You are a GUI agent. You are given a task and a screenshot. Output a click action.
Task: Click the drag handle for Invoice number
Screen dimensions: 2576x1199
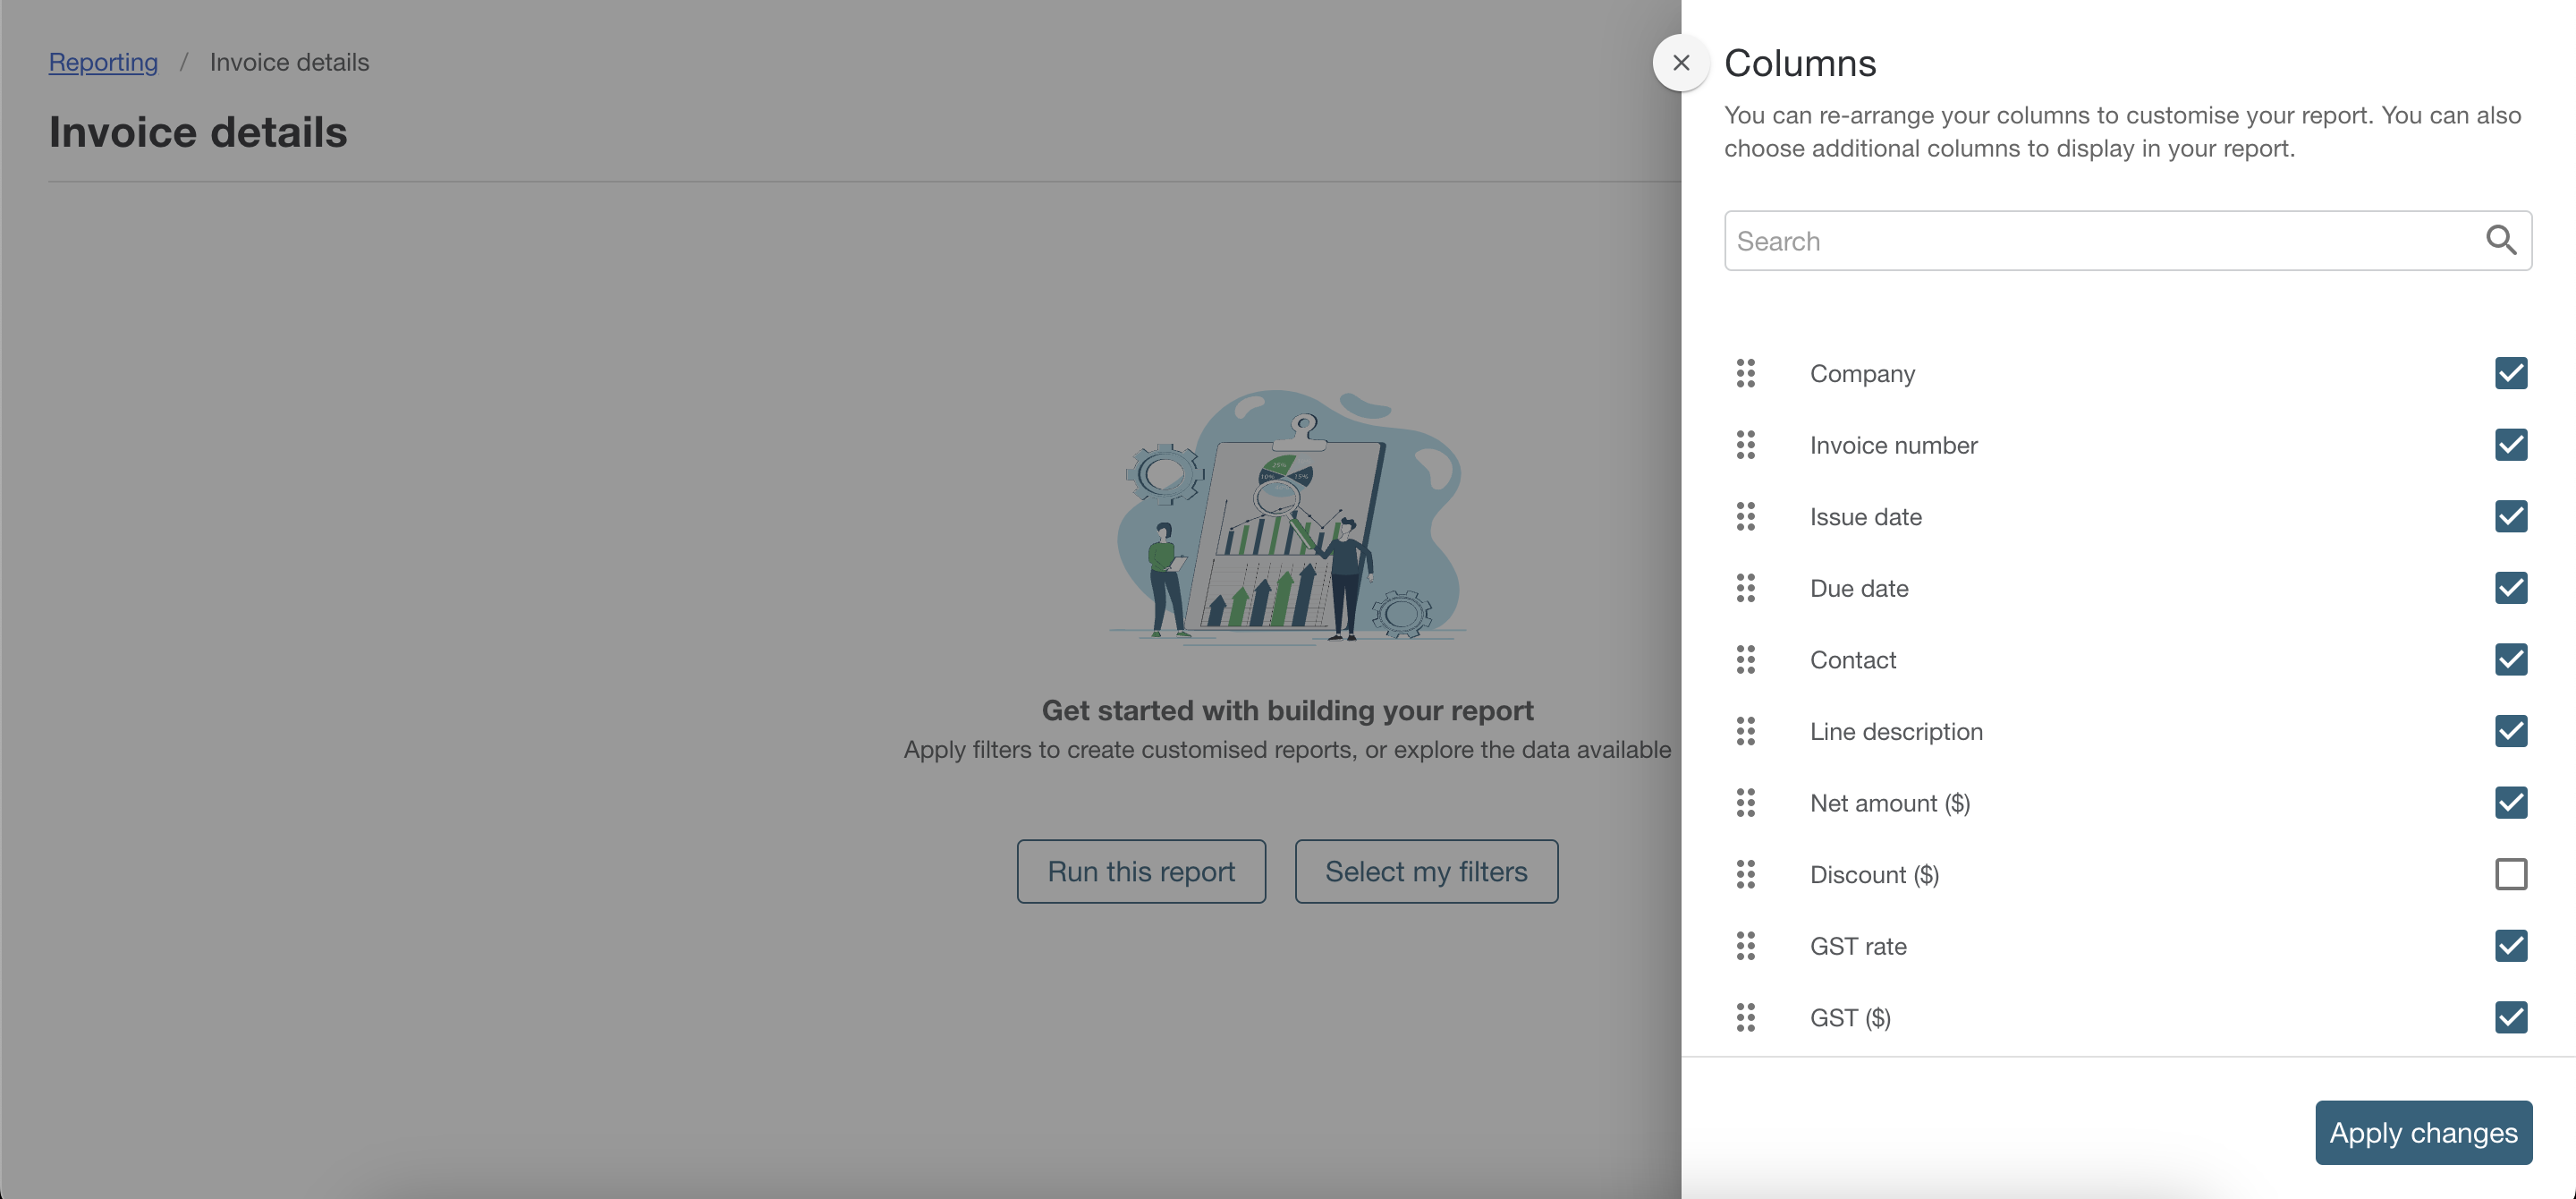(1746, 445)
